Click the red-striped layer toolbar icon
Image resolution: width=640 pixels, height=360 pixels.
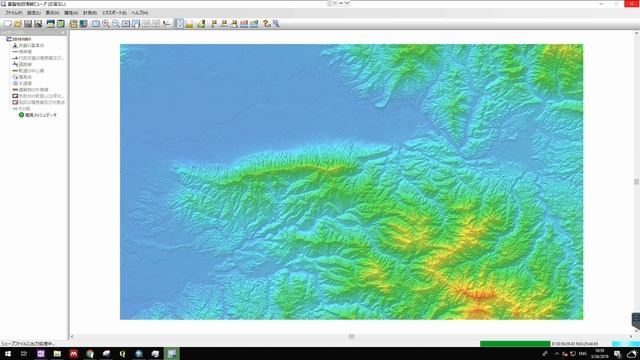[244, 24]
